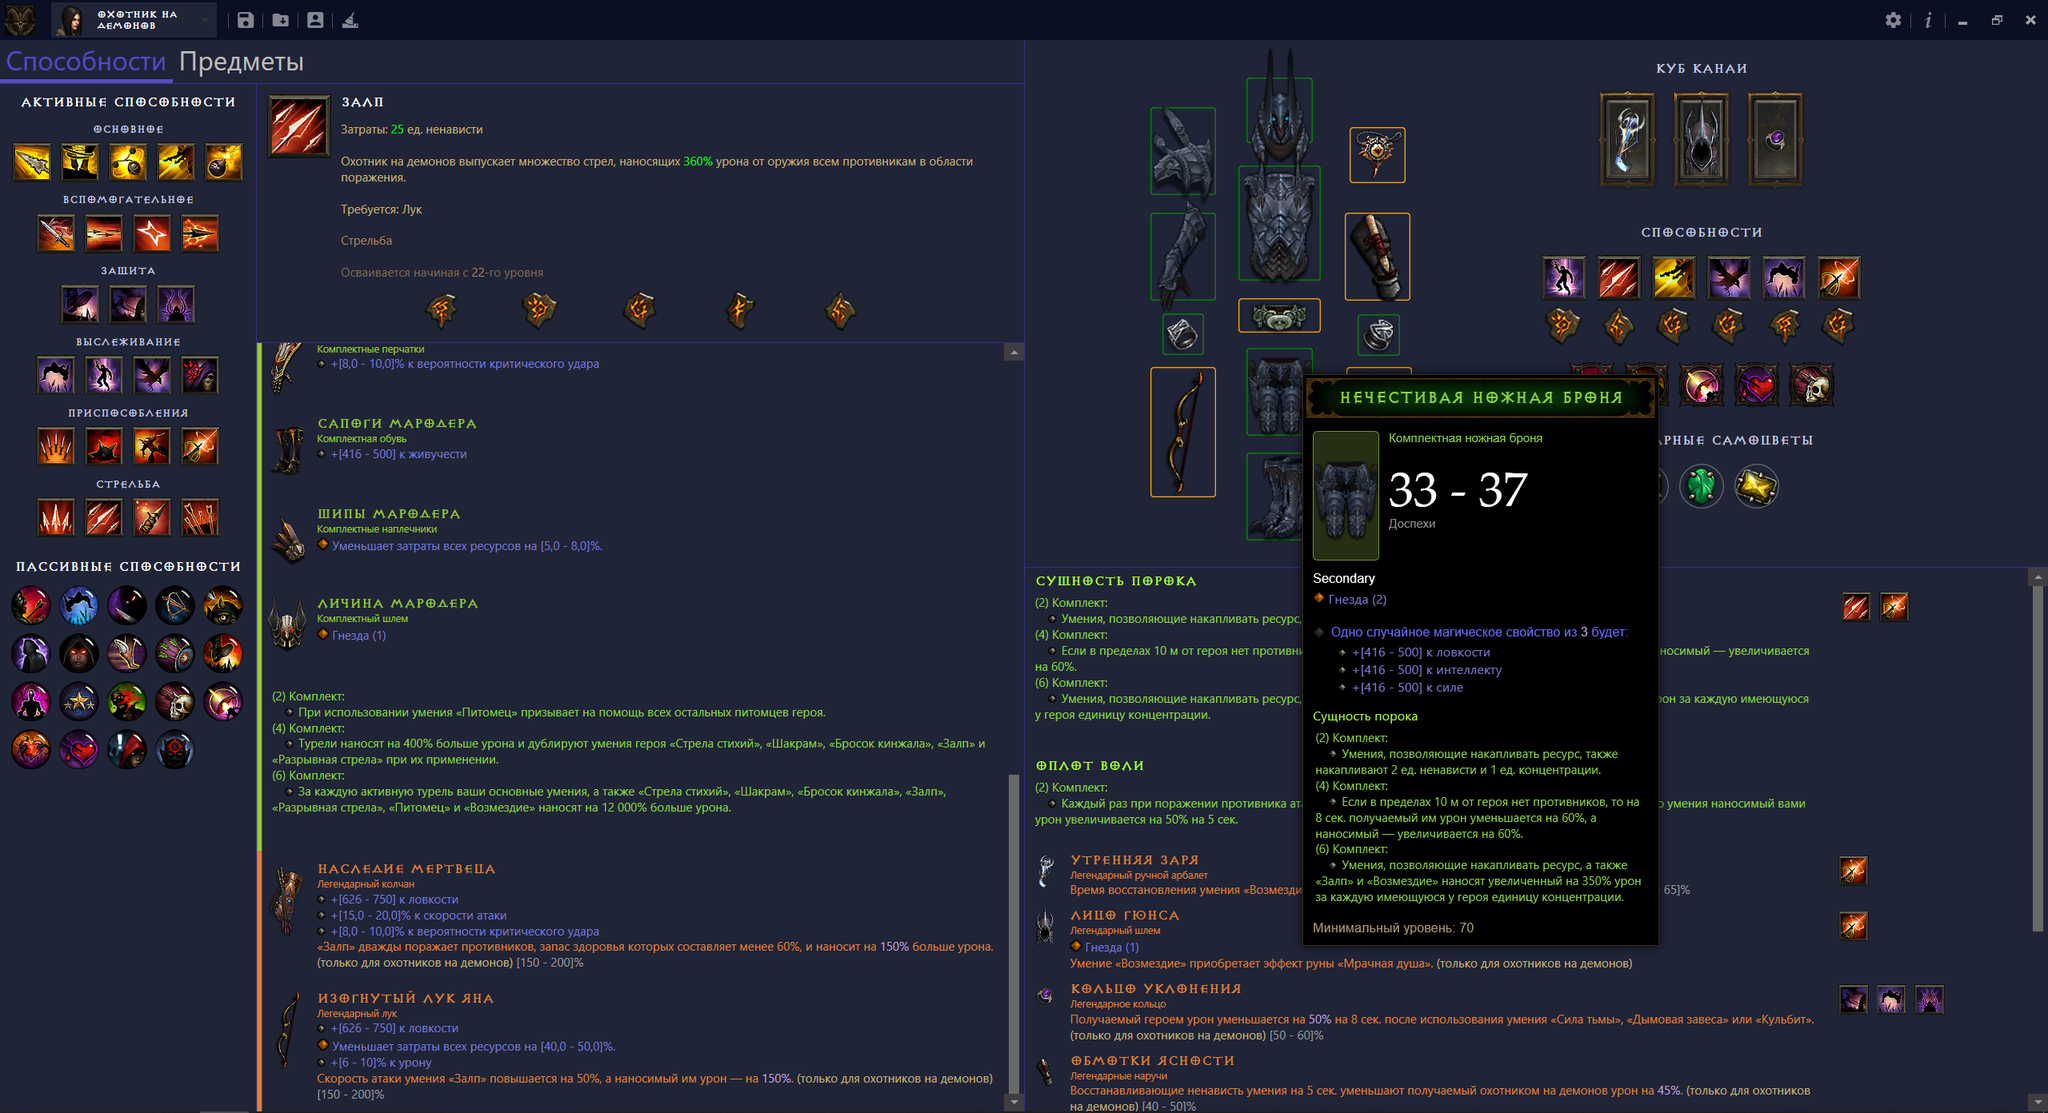
Task: Select the fan of knives skill under Приспособления
Action: [x=56, y=446]
